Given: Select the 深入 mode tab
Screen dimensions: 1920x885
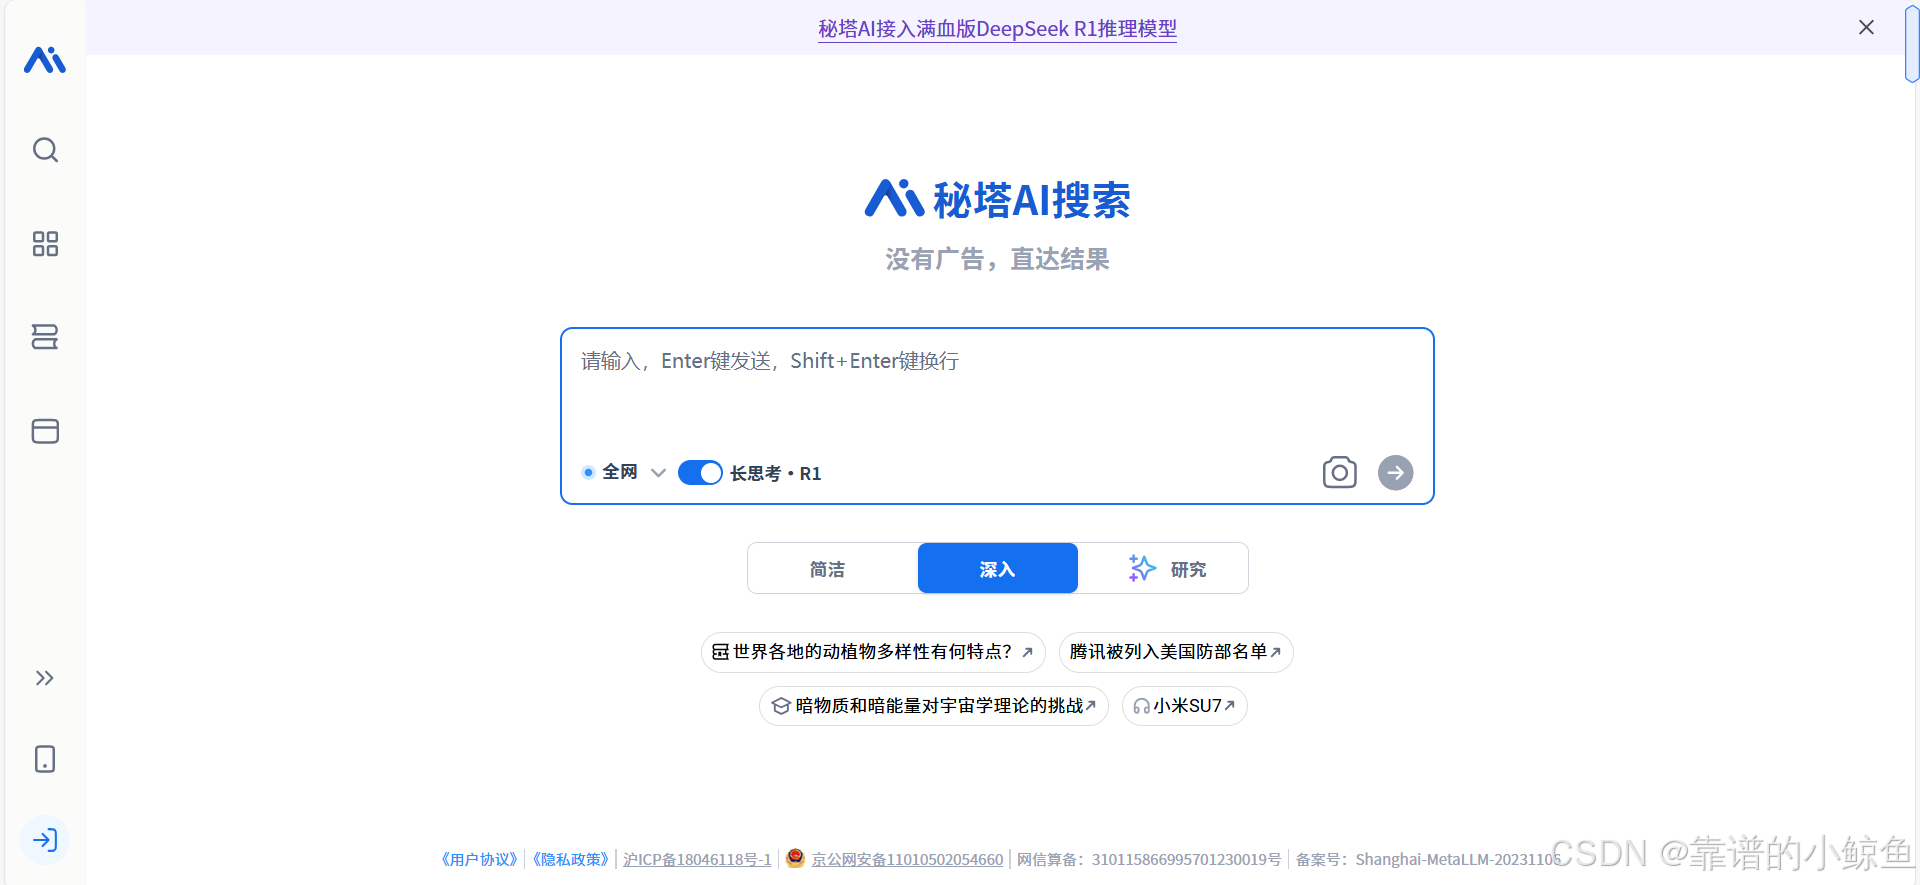Looking at the screenshot, I should (997, 569).
